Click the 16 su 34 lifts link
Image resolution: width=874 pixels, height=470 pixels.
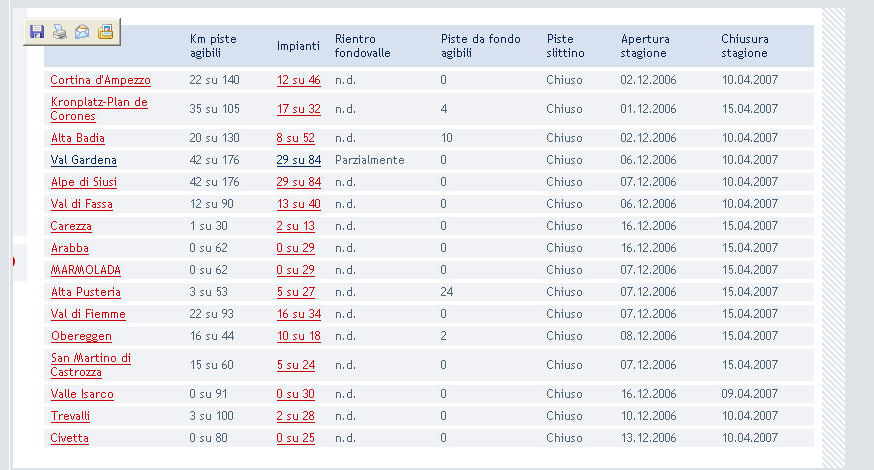point(299,314)
